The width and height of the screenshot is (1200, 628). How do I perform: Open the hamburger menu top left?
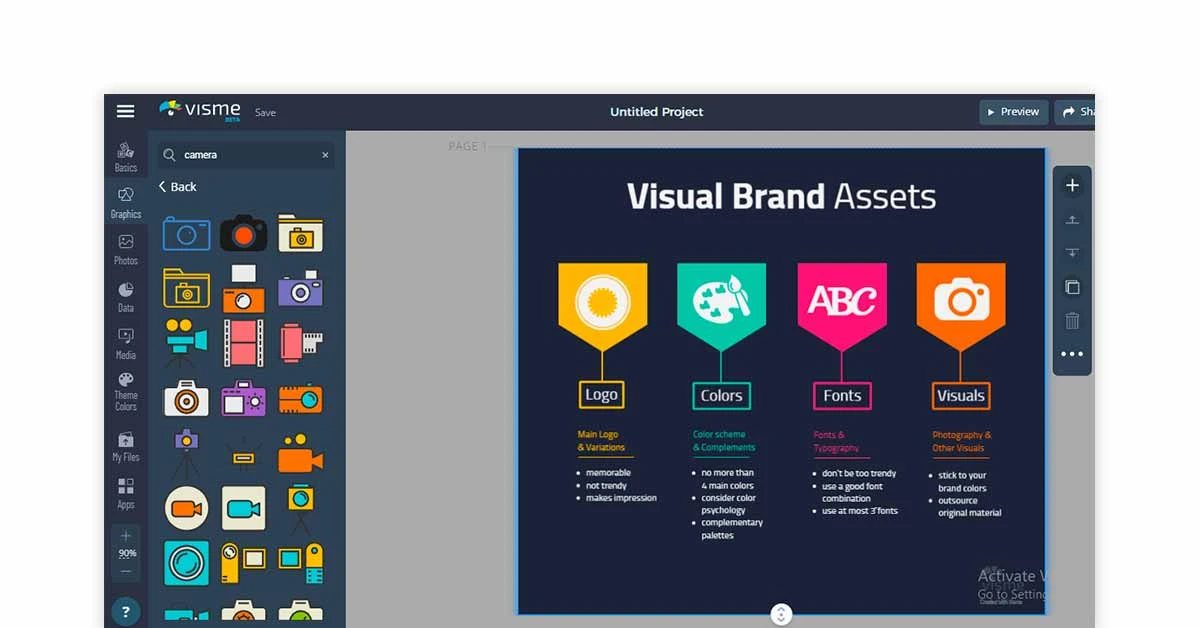point(125,111)
